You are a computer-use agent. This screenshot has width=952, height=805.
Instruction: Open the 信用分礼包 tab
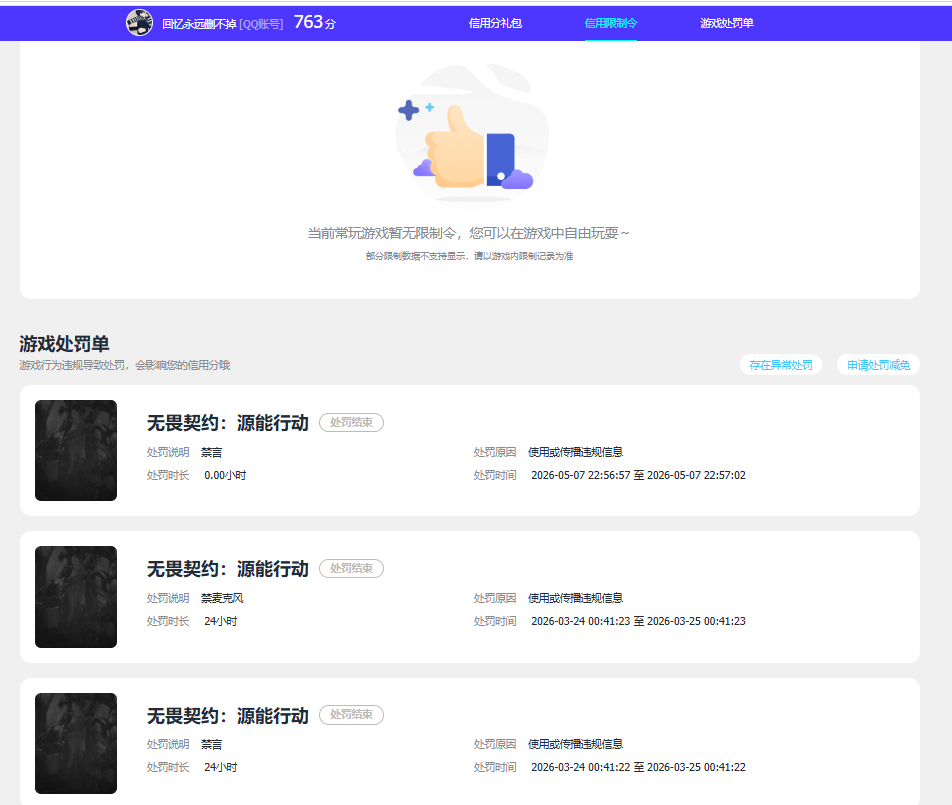(x=495, y=23)
